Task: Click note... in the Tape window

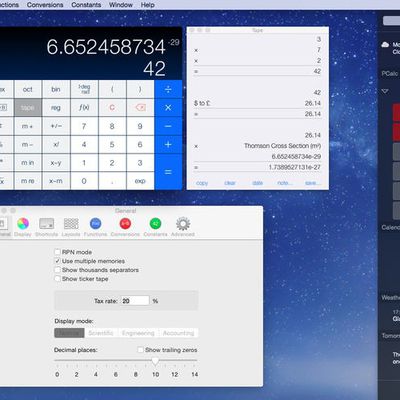Action: click(285, 183)
